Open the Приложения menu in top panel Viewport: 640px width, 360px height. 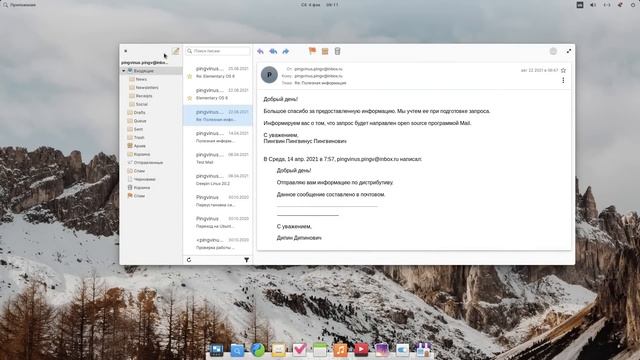coord(20,5)
